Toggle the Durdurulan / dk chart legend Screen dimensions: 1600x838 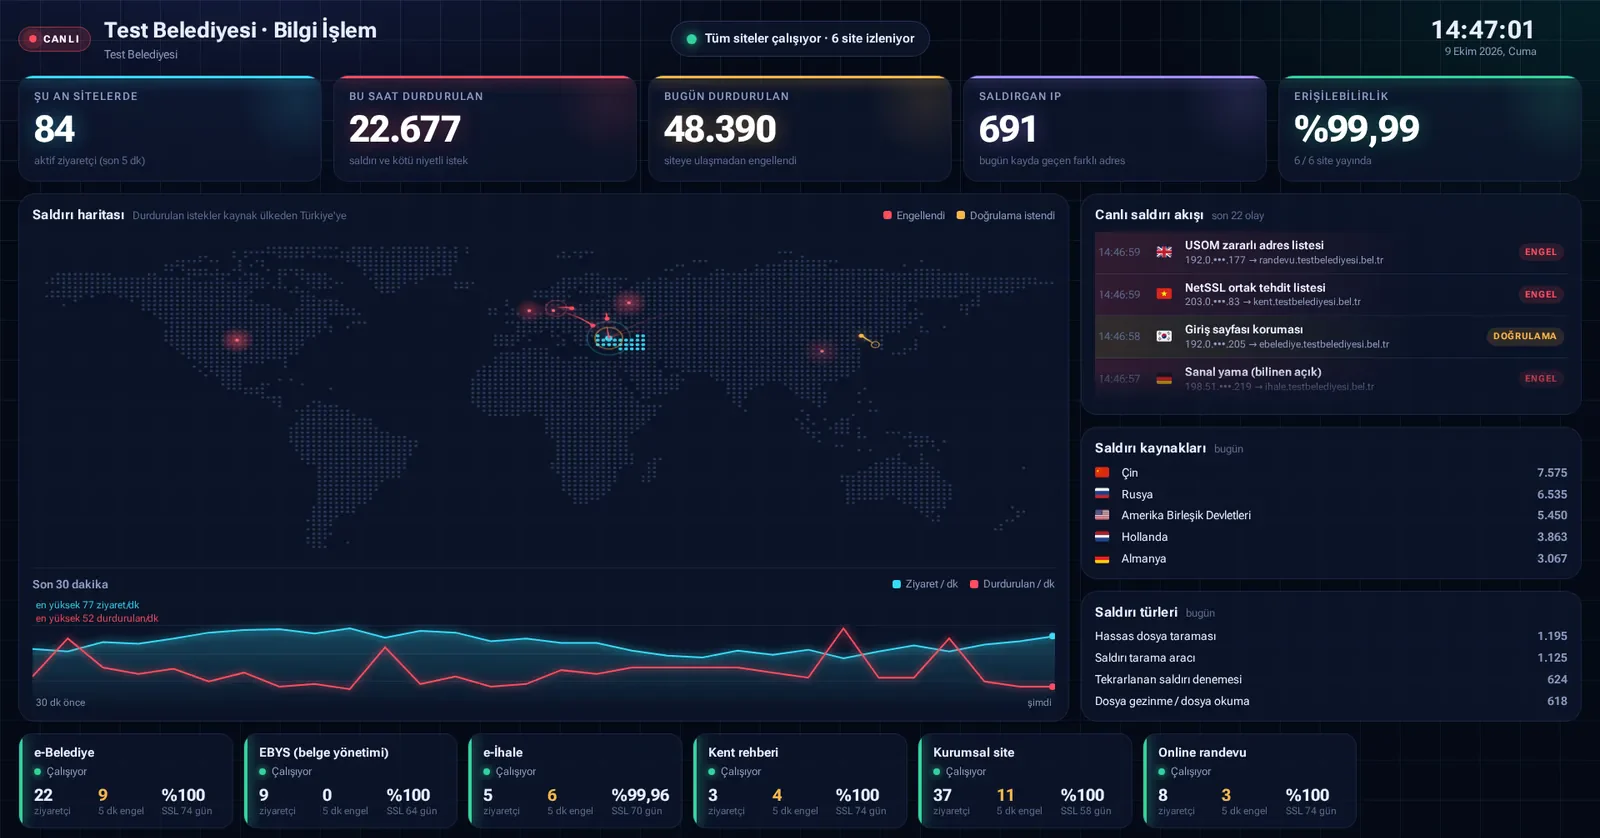click(1012, 584)
